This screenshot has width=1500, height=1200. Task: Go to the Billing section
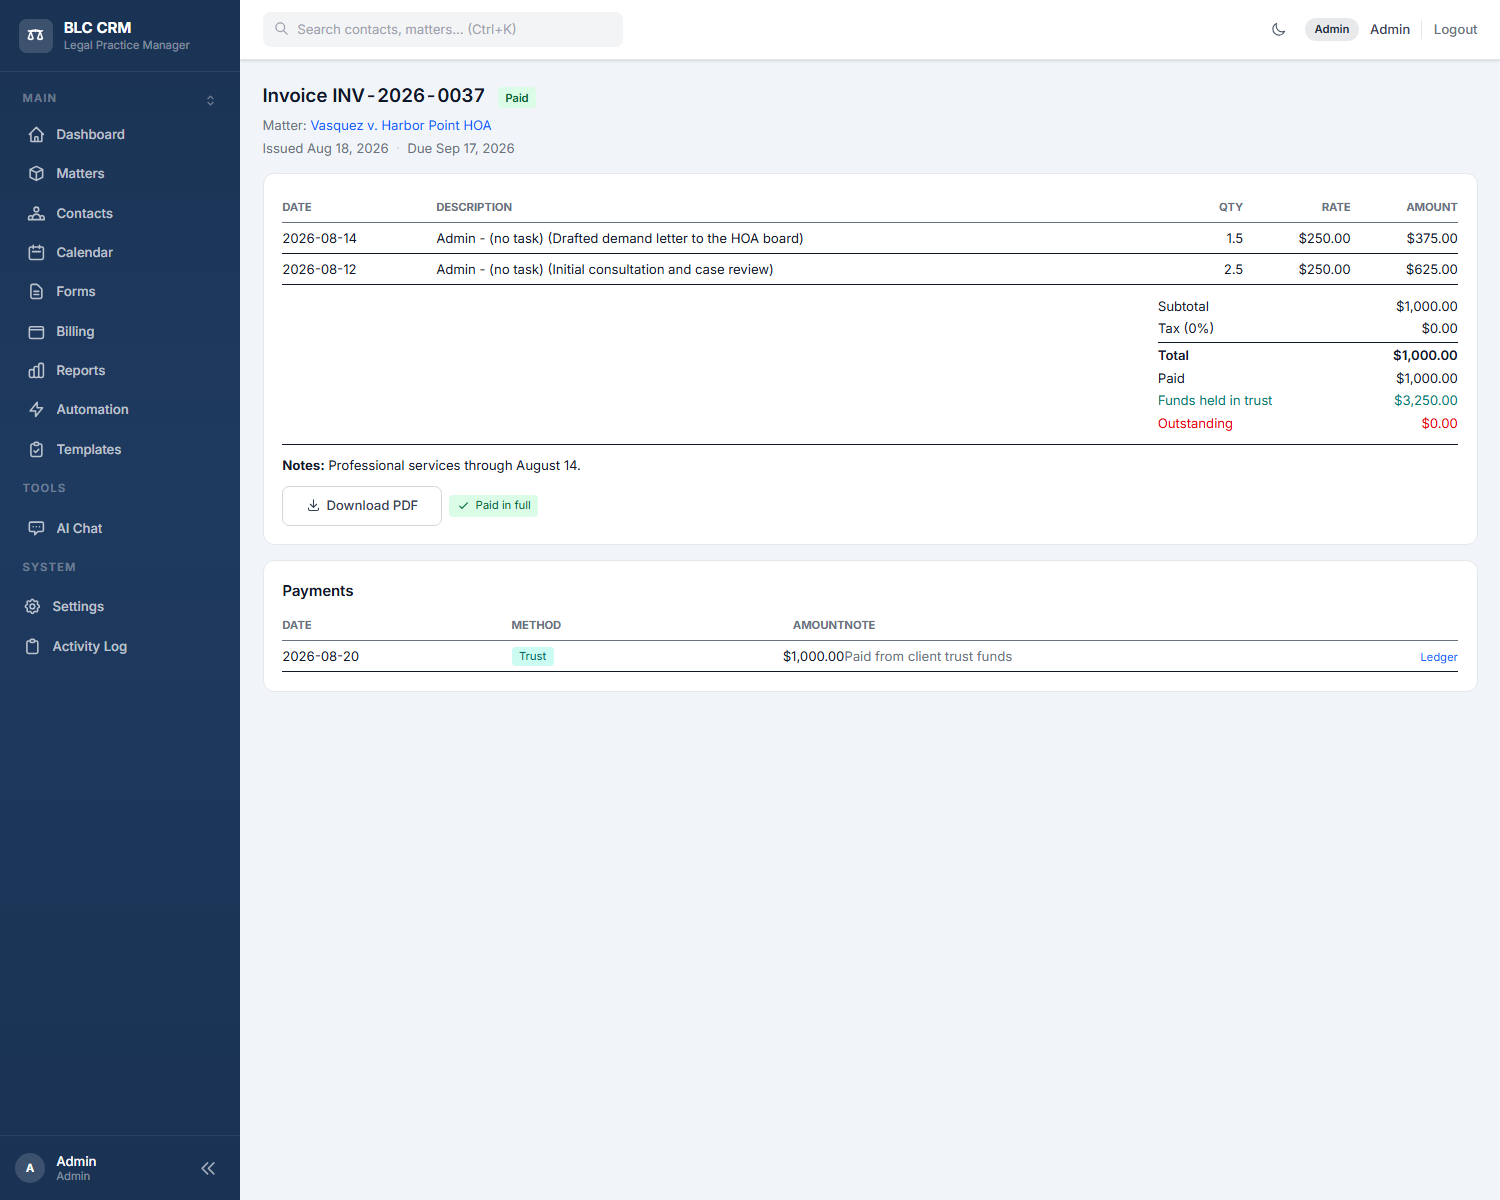tap(120, 331)
